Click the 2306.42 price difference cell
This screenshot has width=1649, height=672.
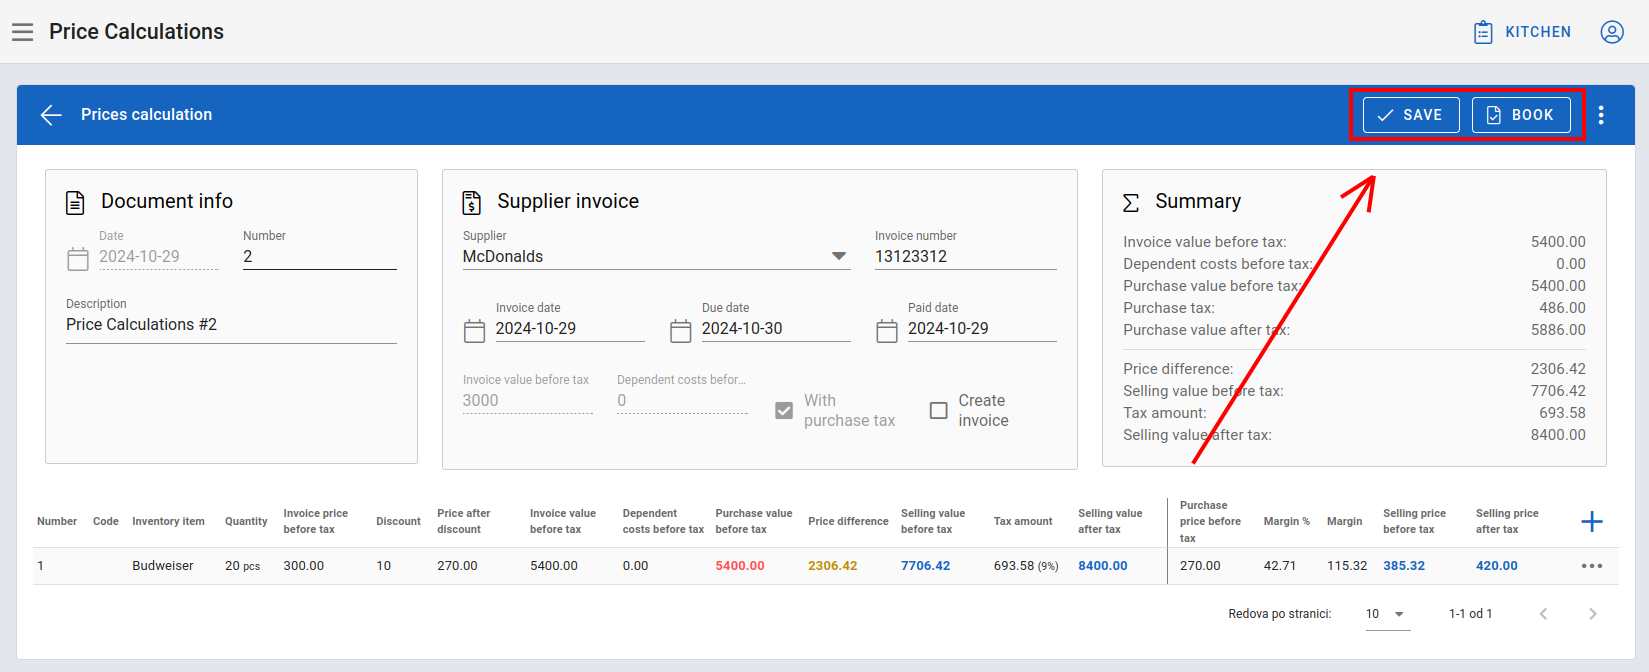(x=833, y=566)
